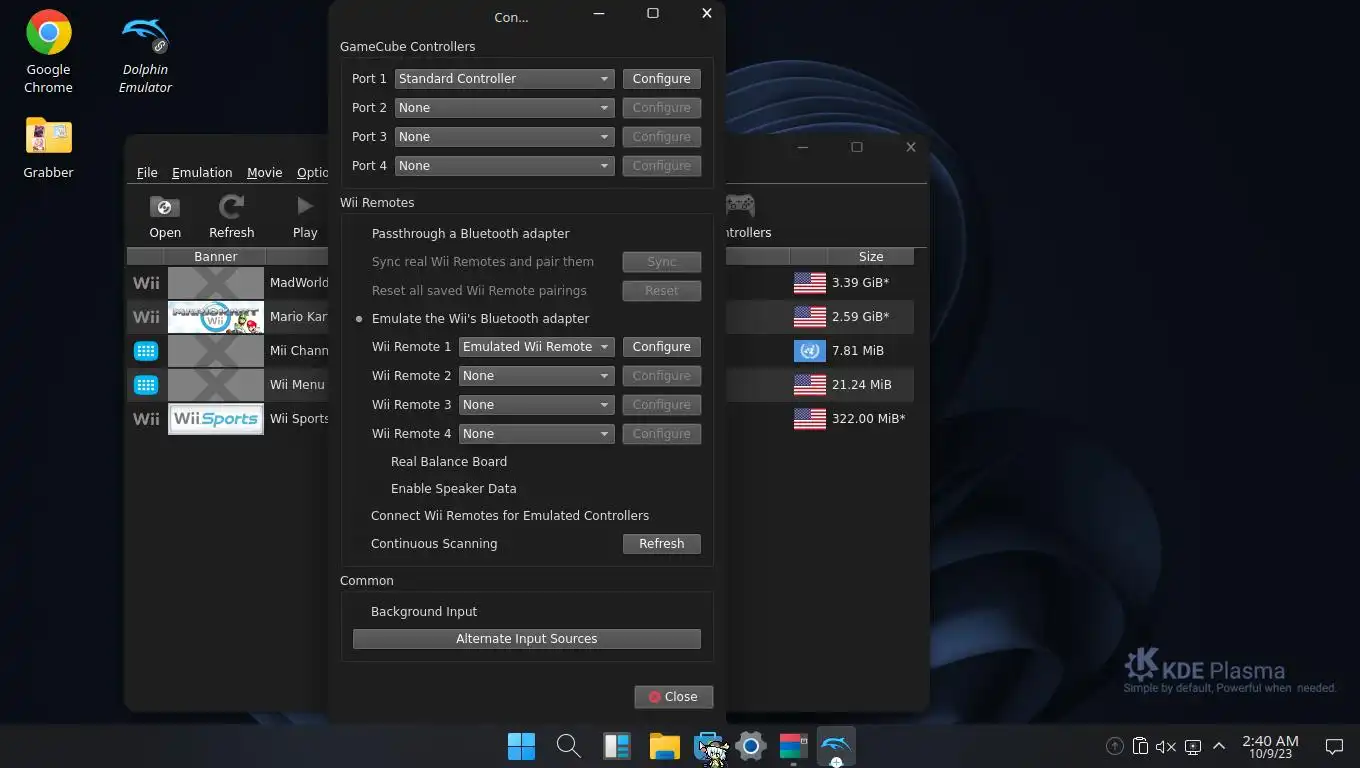Open the clipboard tray icon

click(x=1140, y=746)
